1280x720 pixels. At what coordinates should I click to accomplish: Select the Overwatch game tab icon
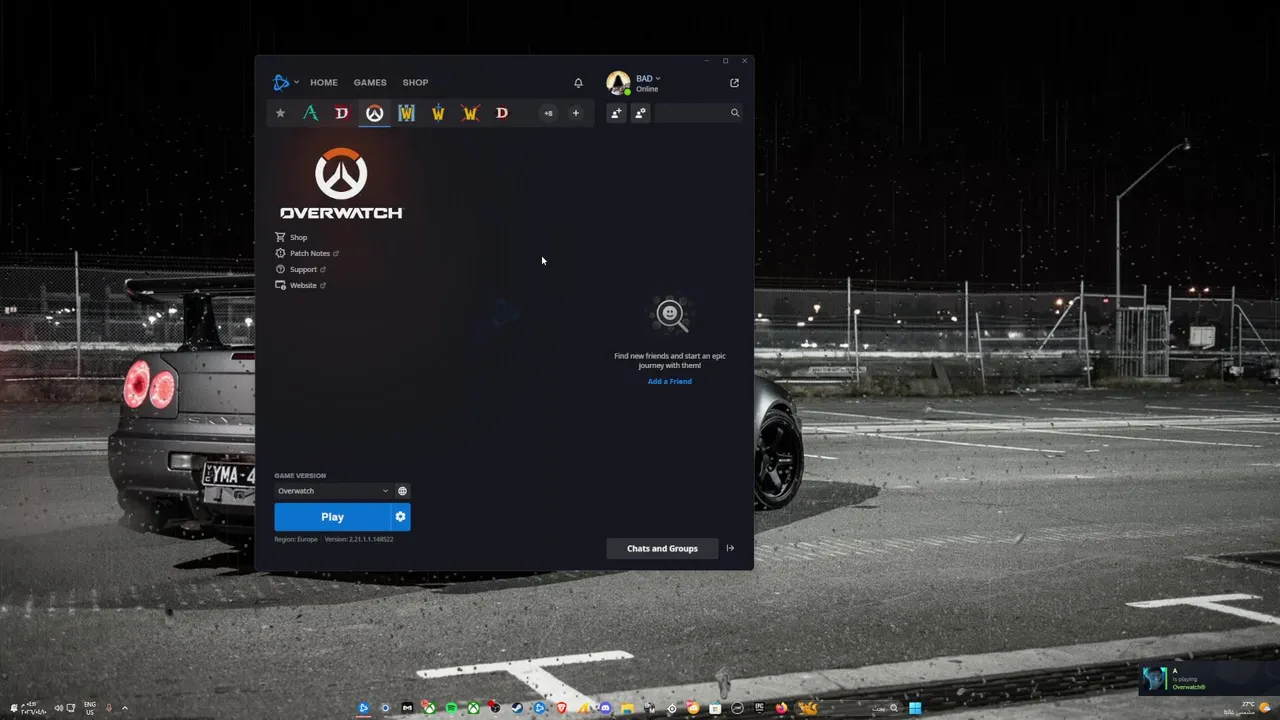click(374, 113)
